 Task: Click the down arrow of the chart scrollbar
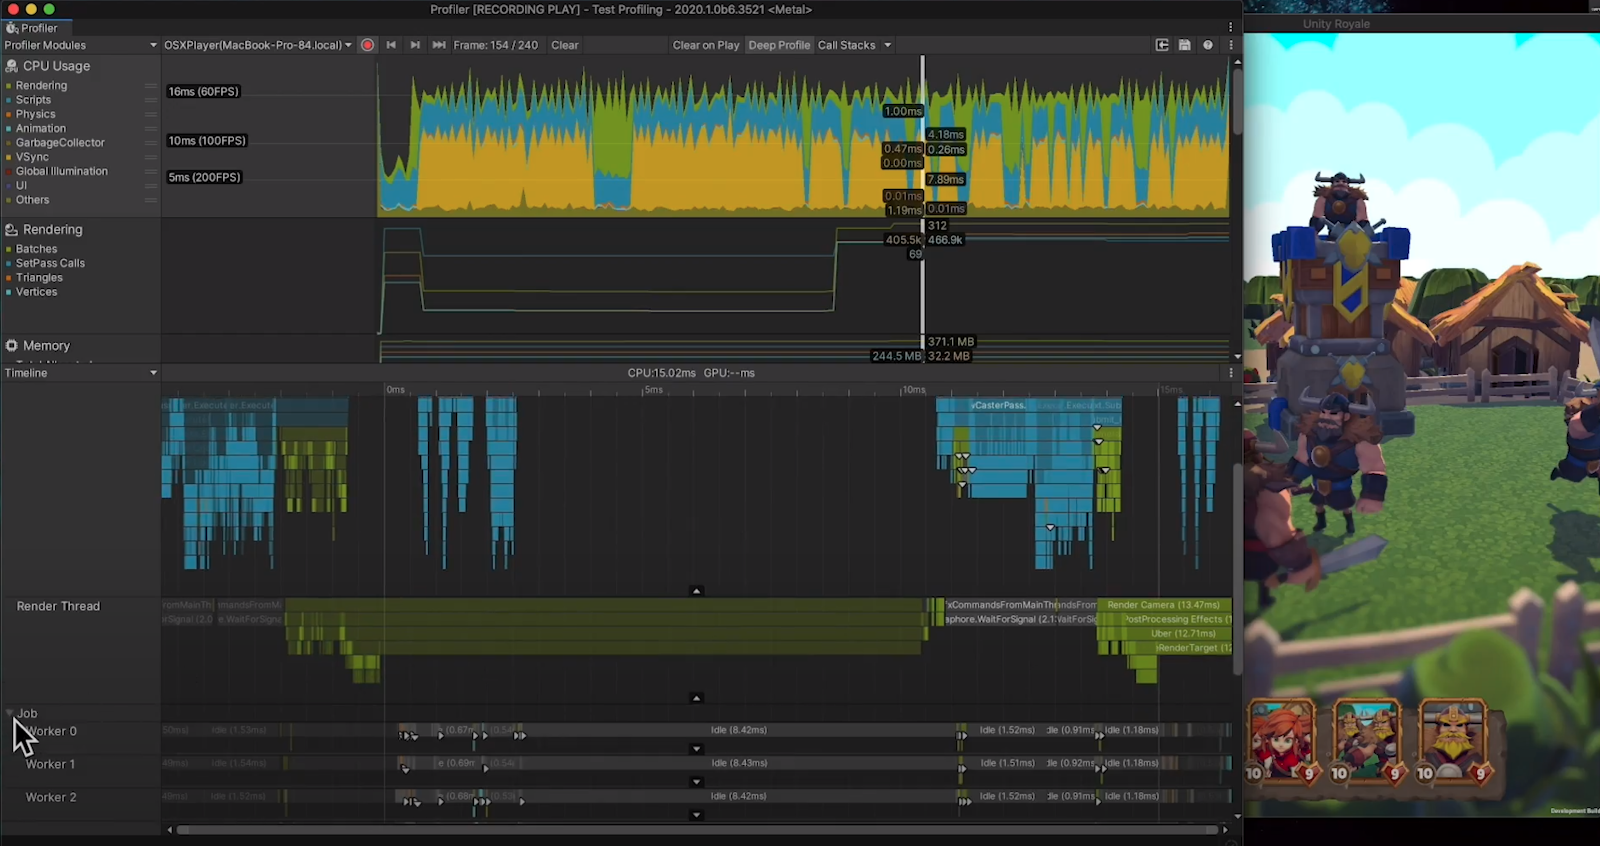tap(1237, 357)
